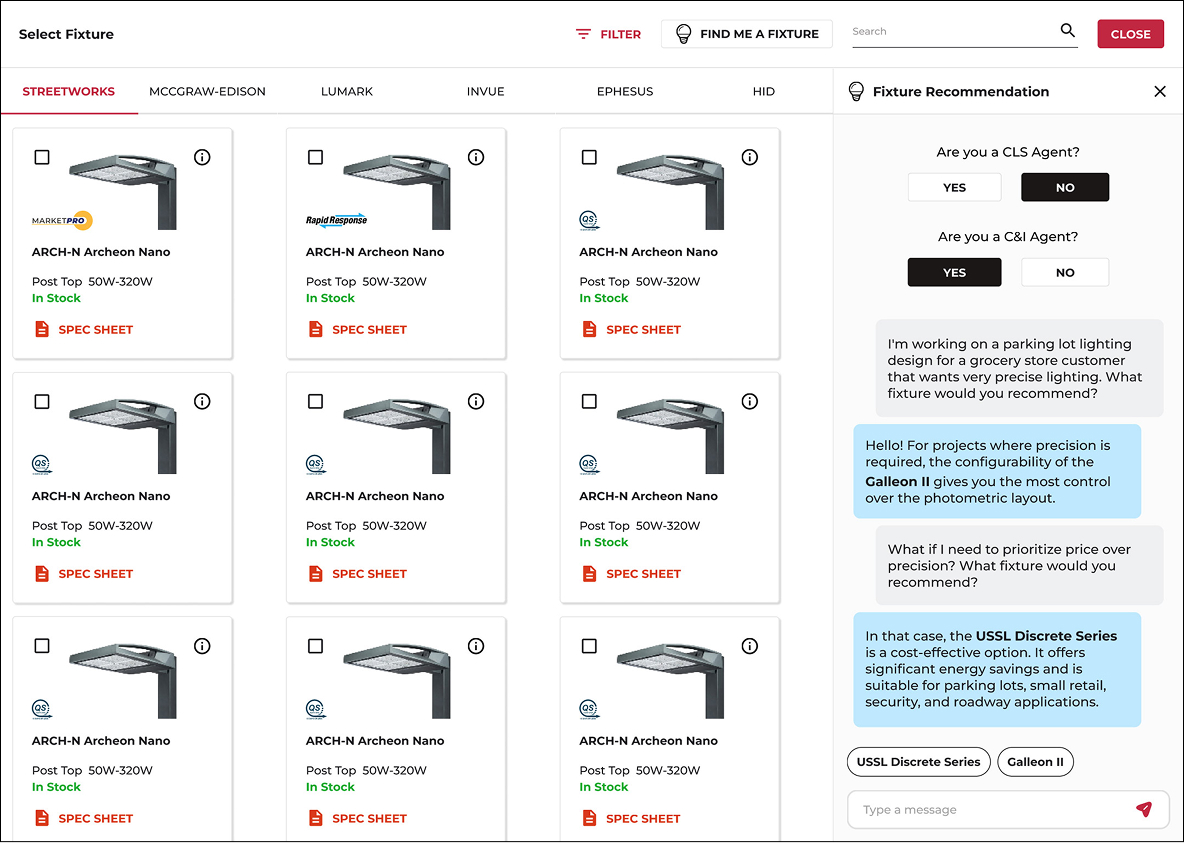1184x843 pixels.
Task: Click the message about prioritizing price over precision
Action: [x=1019, y=566]
